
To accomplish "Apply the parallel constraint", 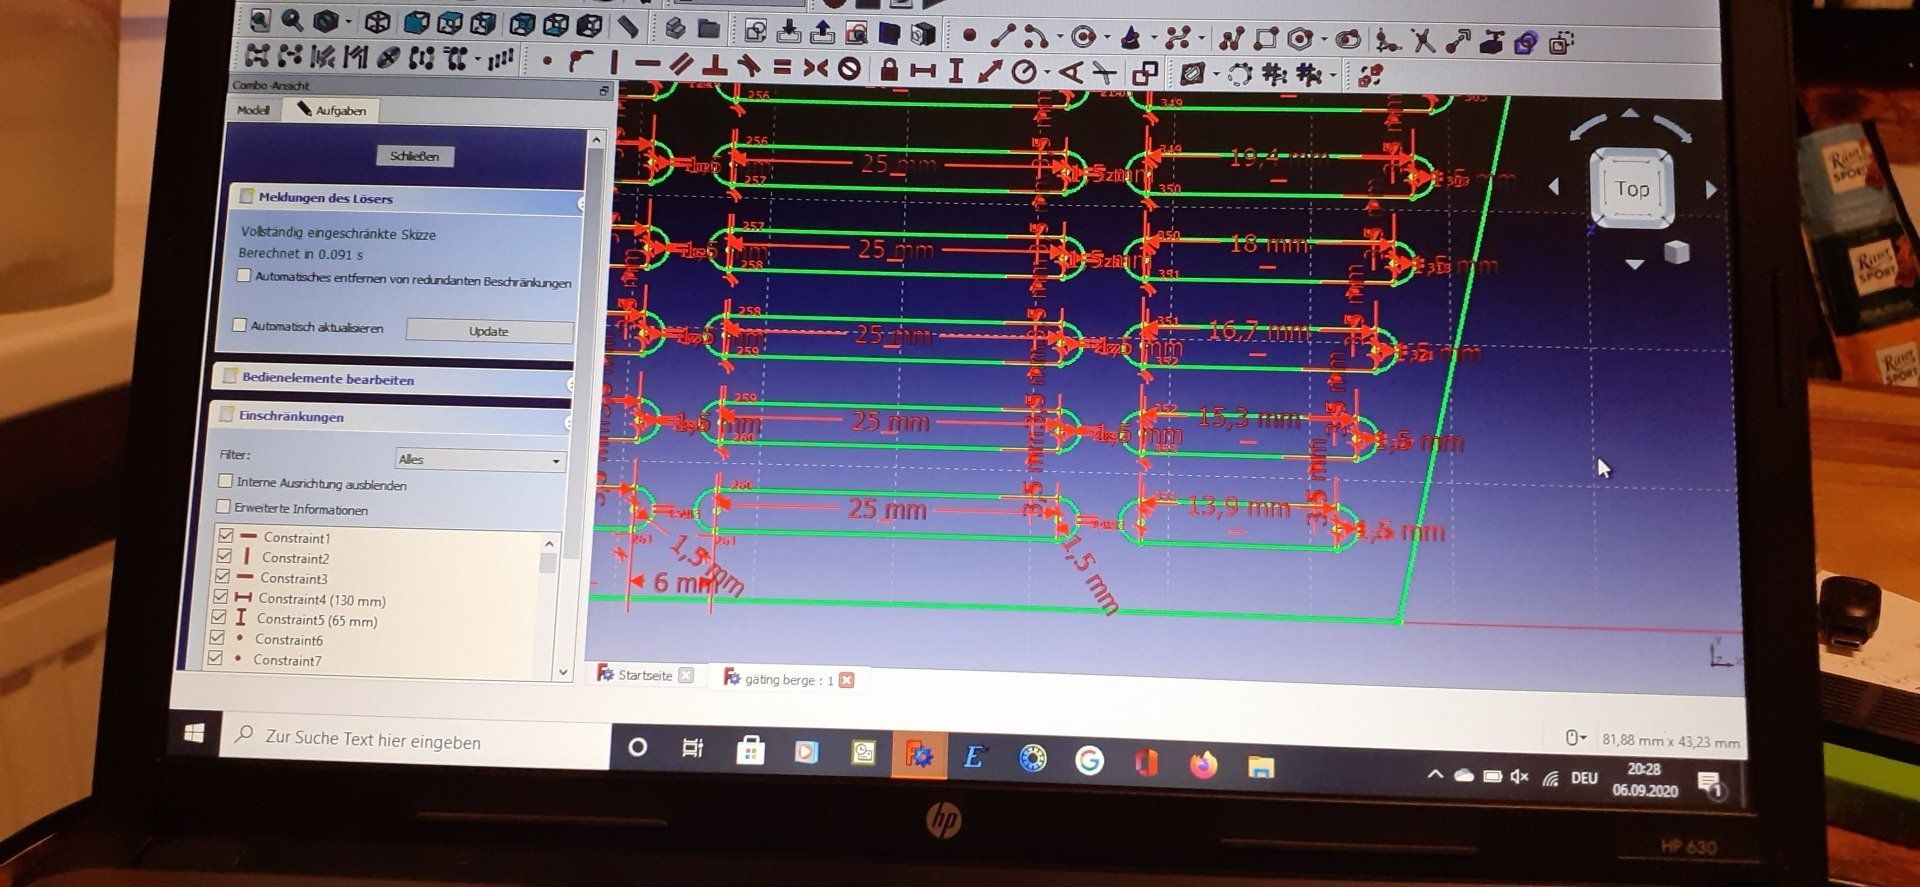I will (x=681, y=64).
